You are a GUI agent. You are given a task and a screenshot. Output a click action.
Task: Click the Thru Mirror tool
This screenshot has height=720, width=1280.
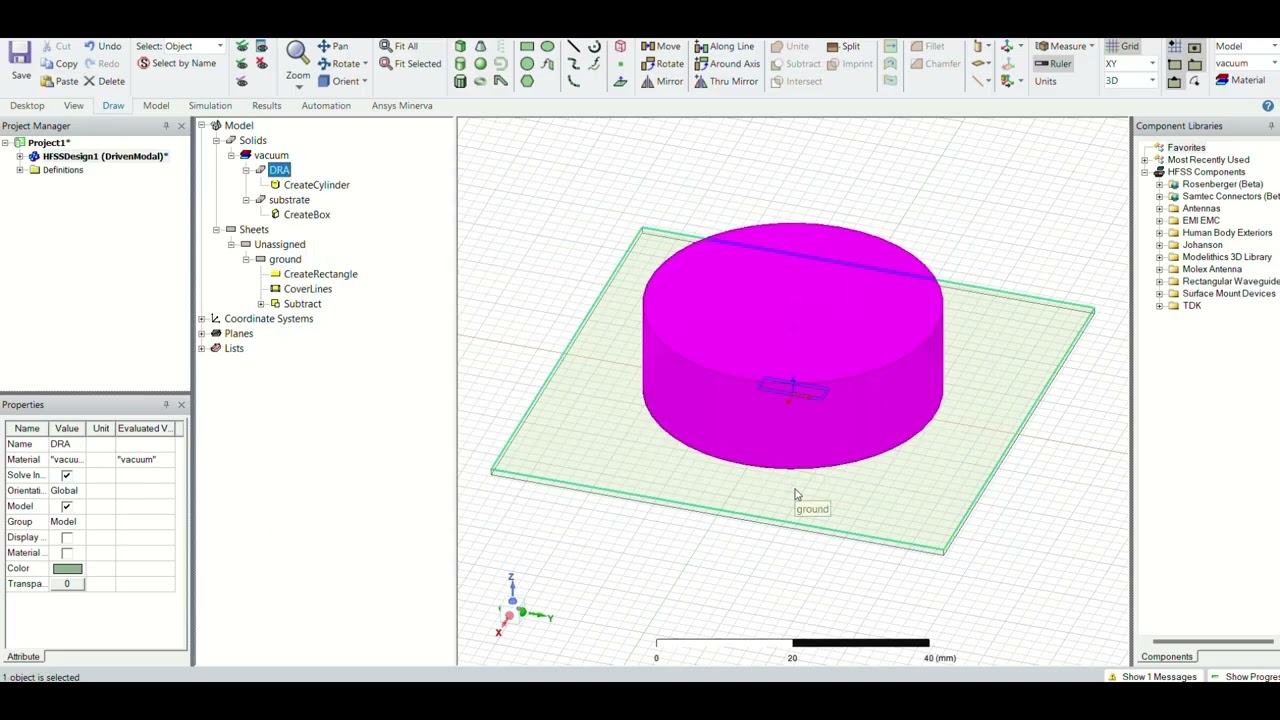point(726,81)
